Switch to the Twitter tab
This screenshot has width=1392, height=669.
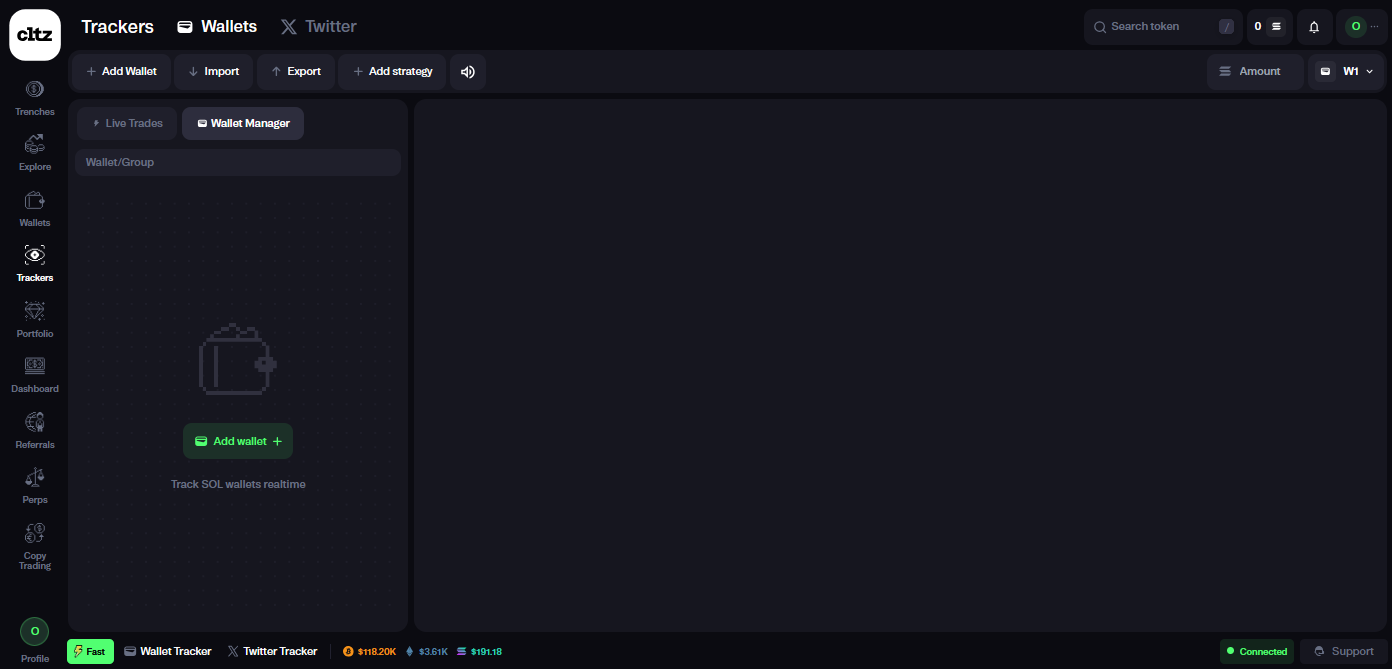coord(318,27)
